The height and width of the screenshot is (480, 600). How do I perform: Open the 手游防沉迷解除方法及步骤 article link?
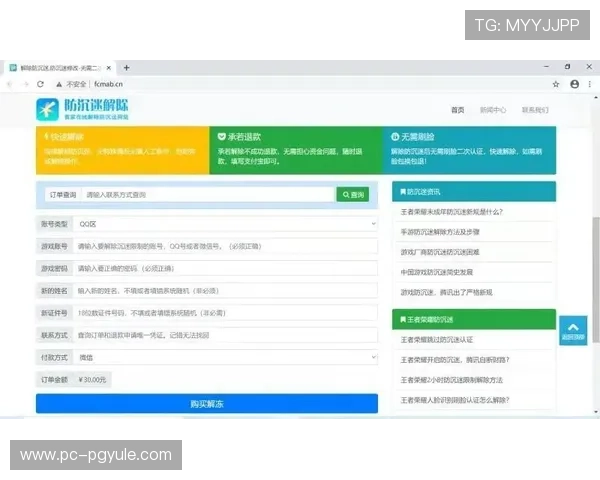440,232
